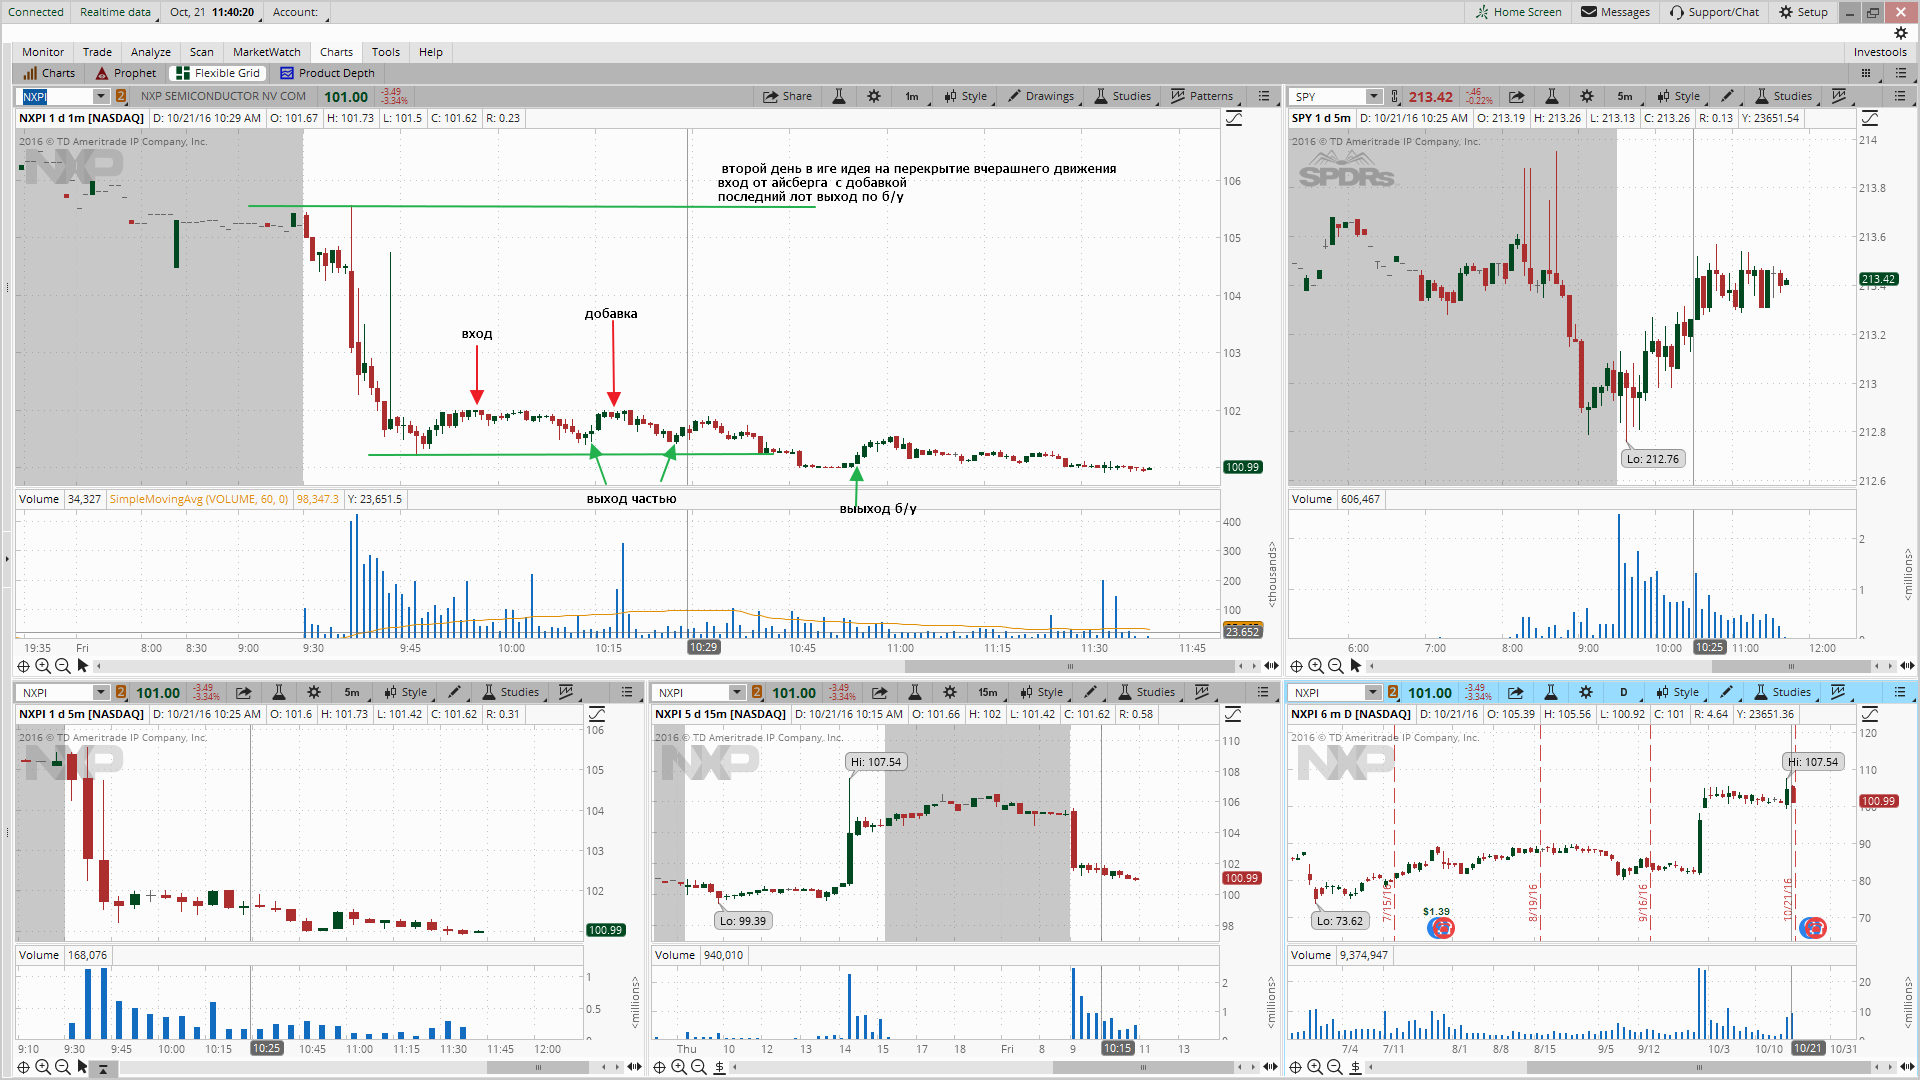Viewport: 1920px width, 1080px height.
Task: Click the crosshair pan icon under the SPY chart
Action: 1296,666
